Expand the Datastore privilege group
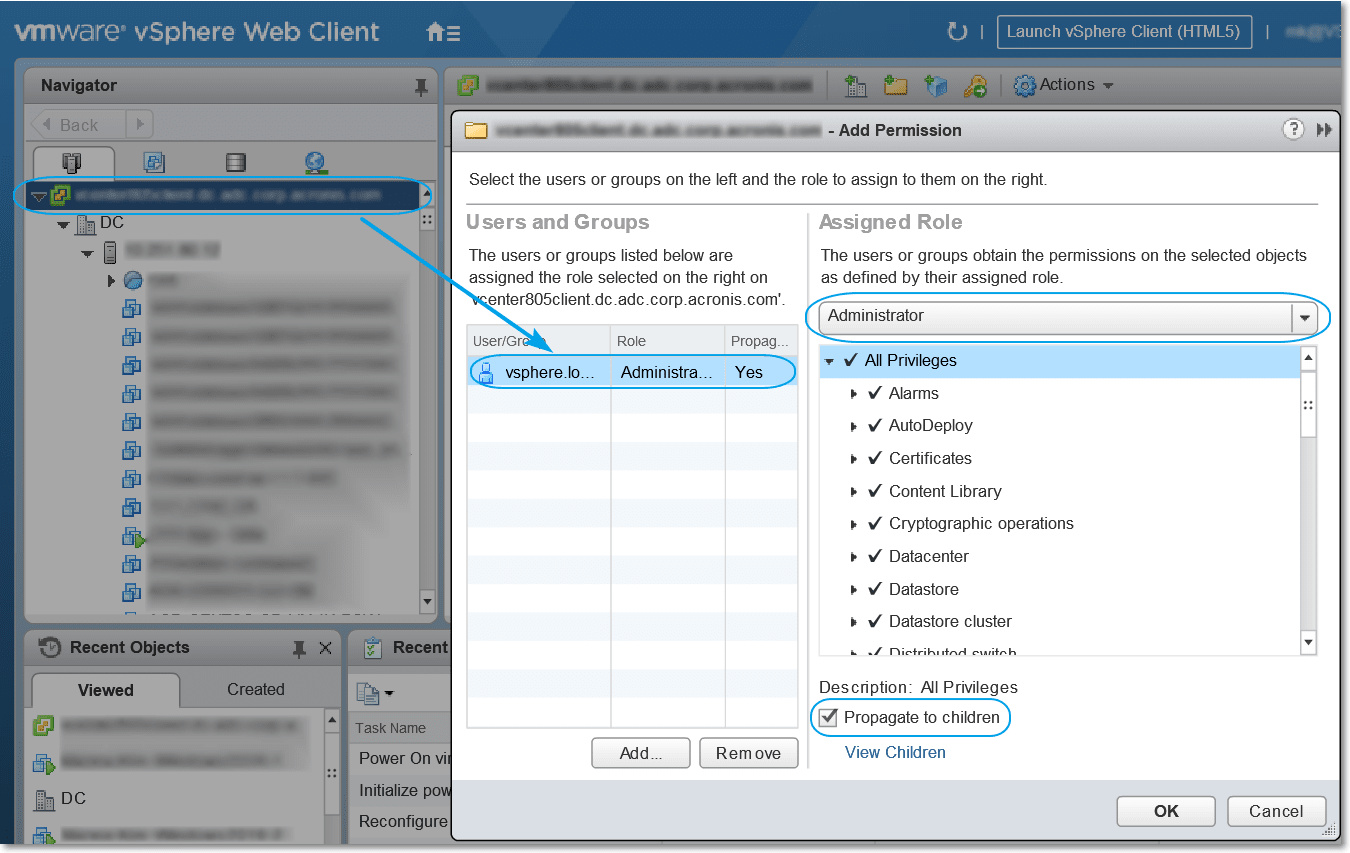 click(x=854, y=590)
